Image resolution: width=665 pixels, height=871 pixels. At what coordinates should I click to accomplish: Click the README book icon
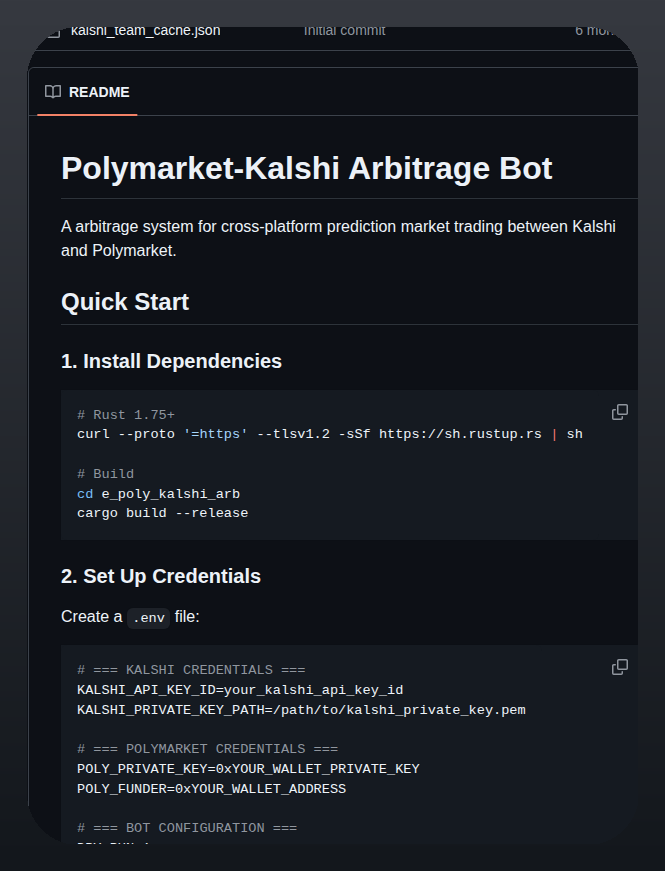click(x=53, y=92)
